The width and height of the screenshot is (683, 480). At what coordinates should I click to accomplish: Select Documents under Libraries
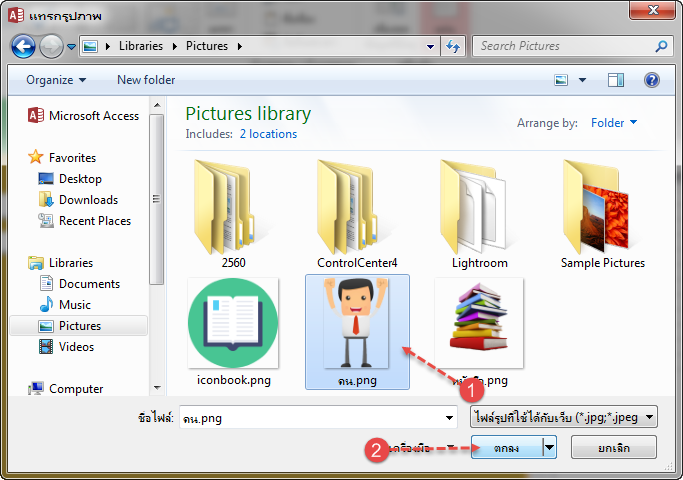pyautogui.click(x=89, y=284)
